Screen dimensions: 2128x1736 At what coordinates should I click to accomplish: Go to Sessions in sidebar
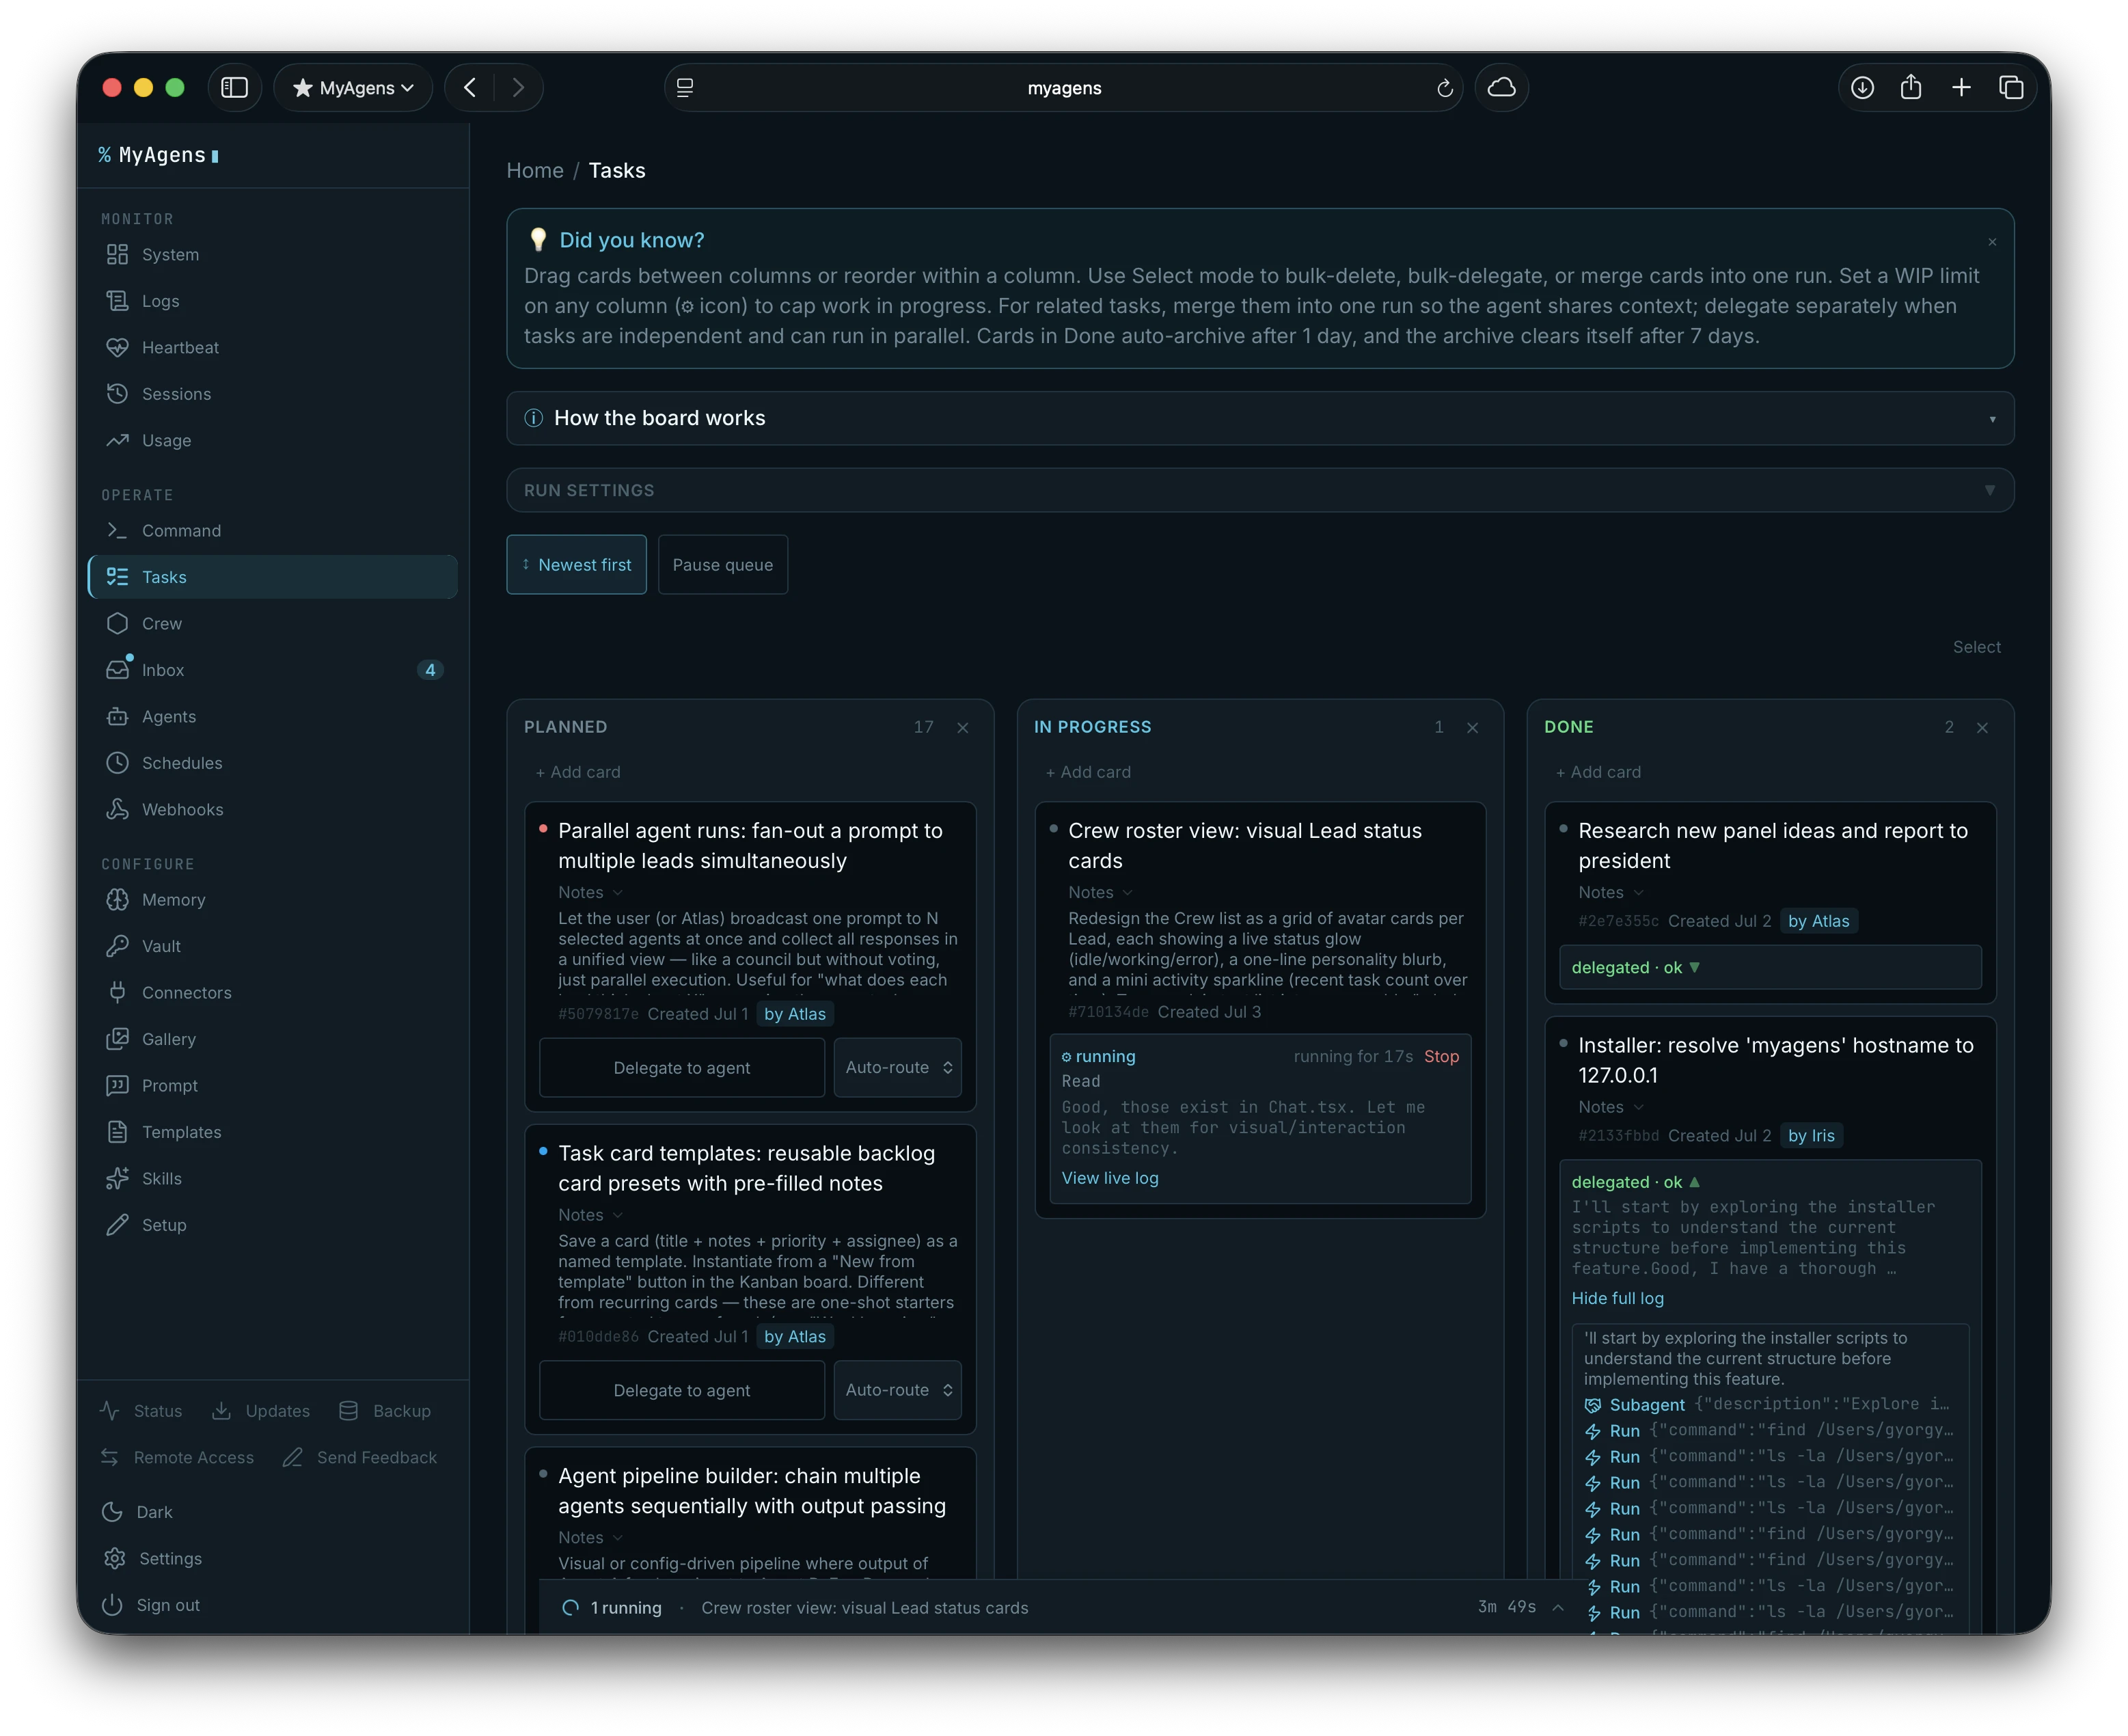click(x=272, y=394)
